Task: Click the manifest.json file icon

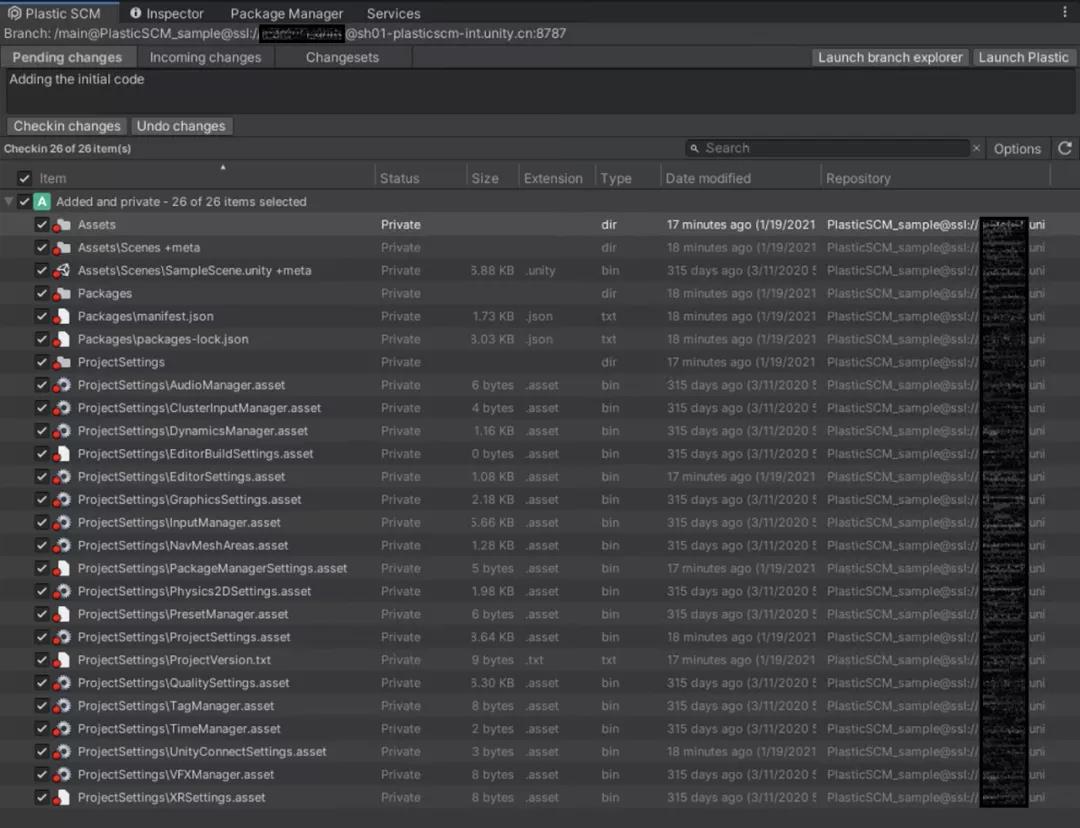Action: point(62,316)
